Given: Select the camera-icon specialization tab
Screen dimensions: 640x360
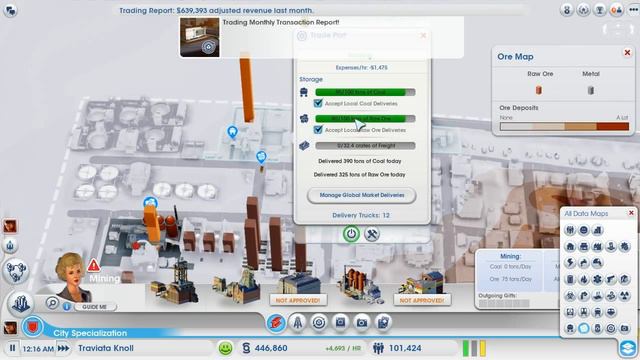Looking at the screenshot, I should (x=361, y=322).
